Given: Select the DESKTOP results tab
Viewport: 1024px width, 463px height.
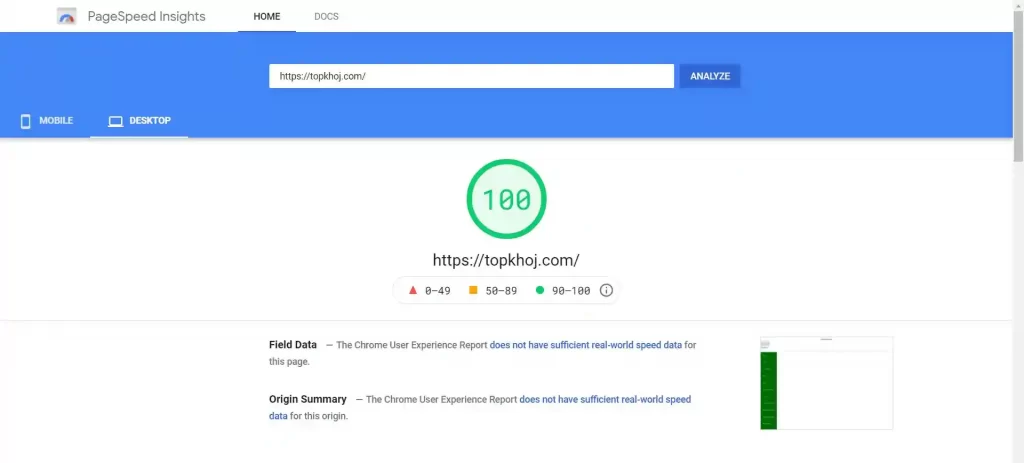Looking at the screenshot, I should coord(139,121).
